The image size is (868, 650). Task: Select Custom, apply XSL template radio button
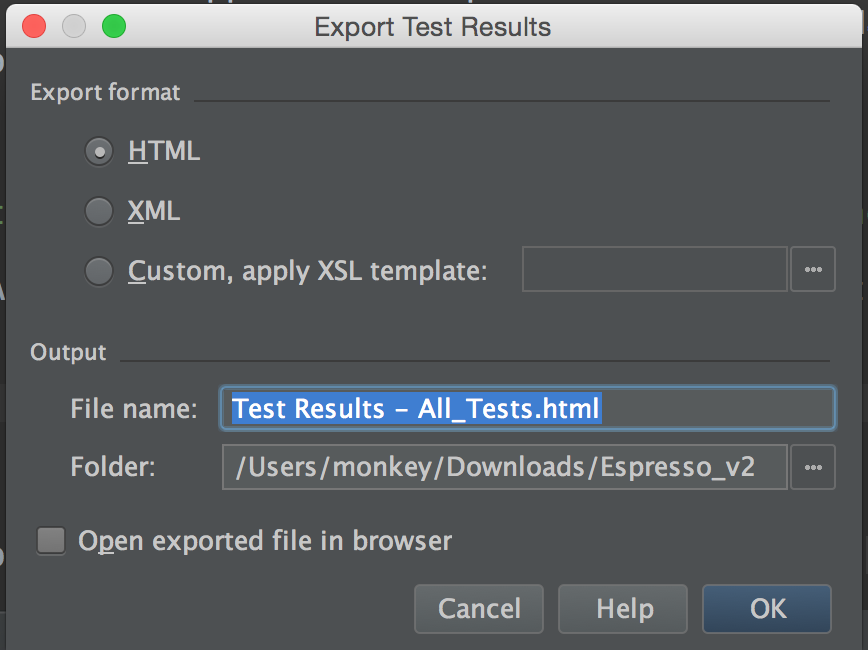click(99, 271)
